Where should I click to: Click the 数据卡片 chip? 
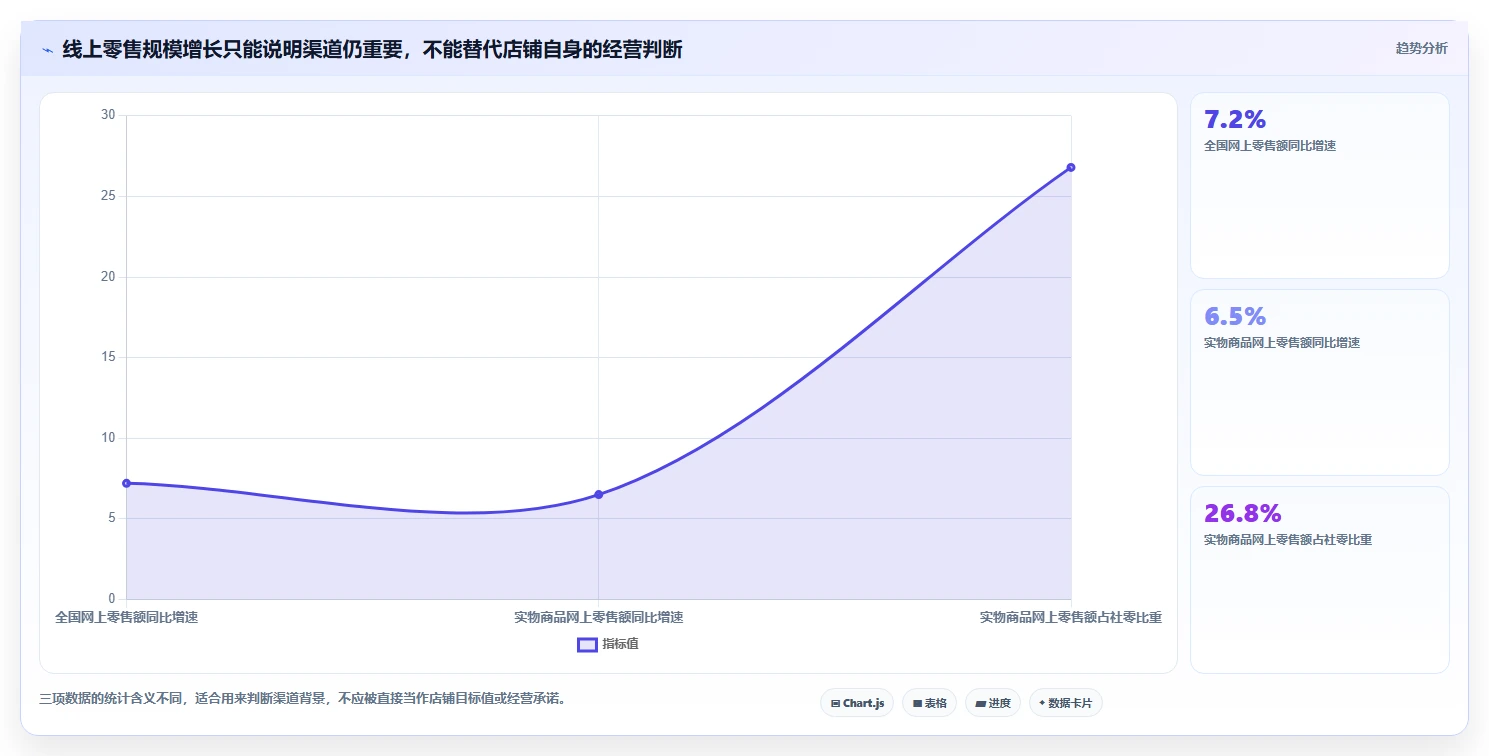(x=1066, y=703)
